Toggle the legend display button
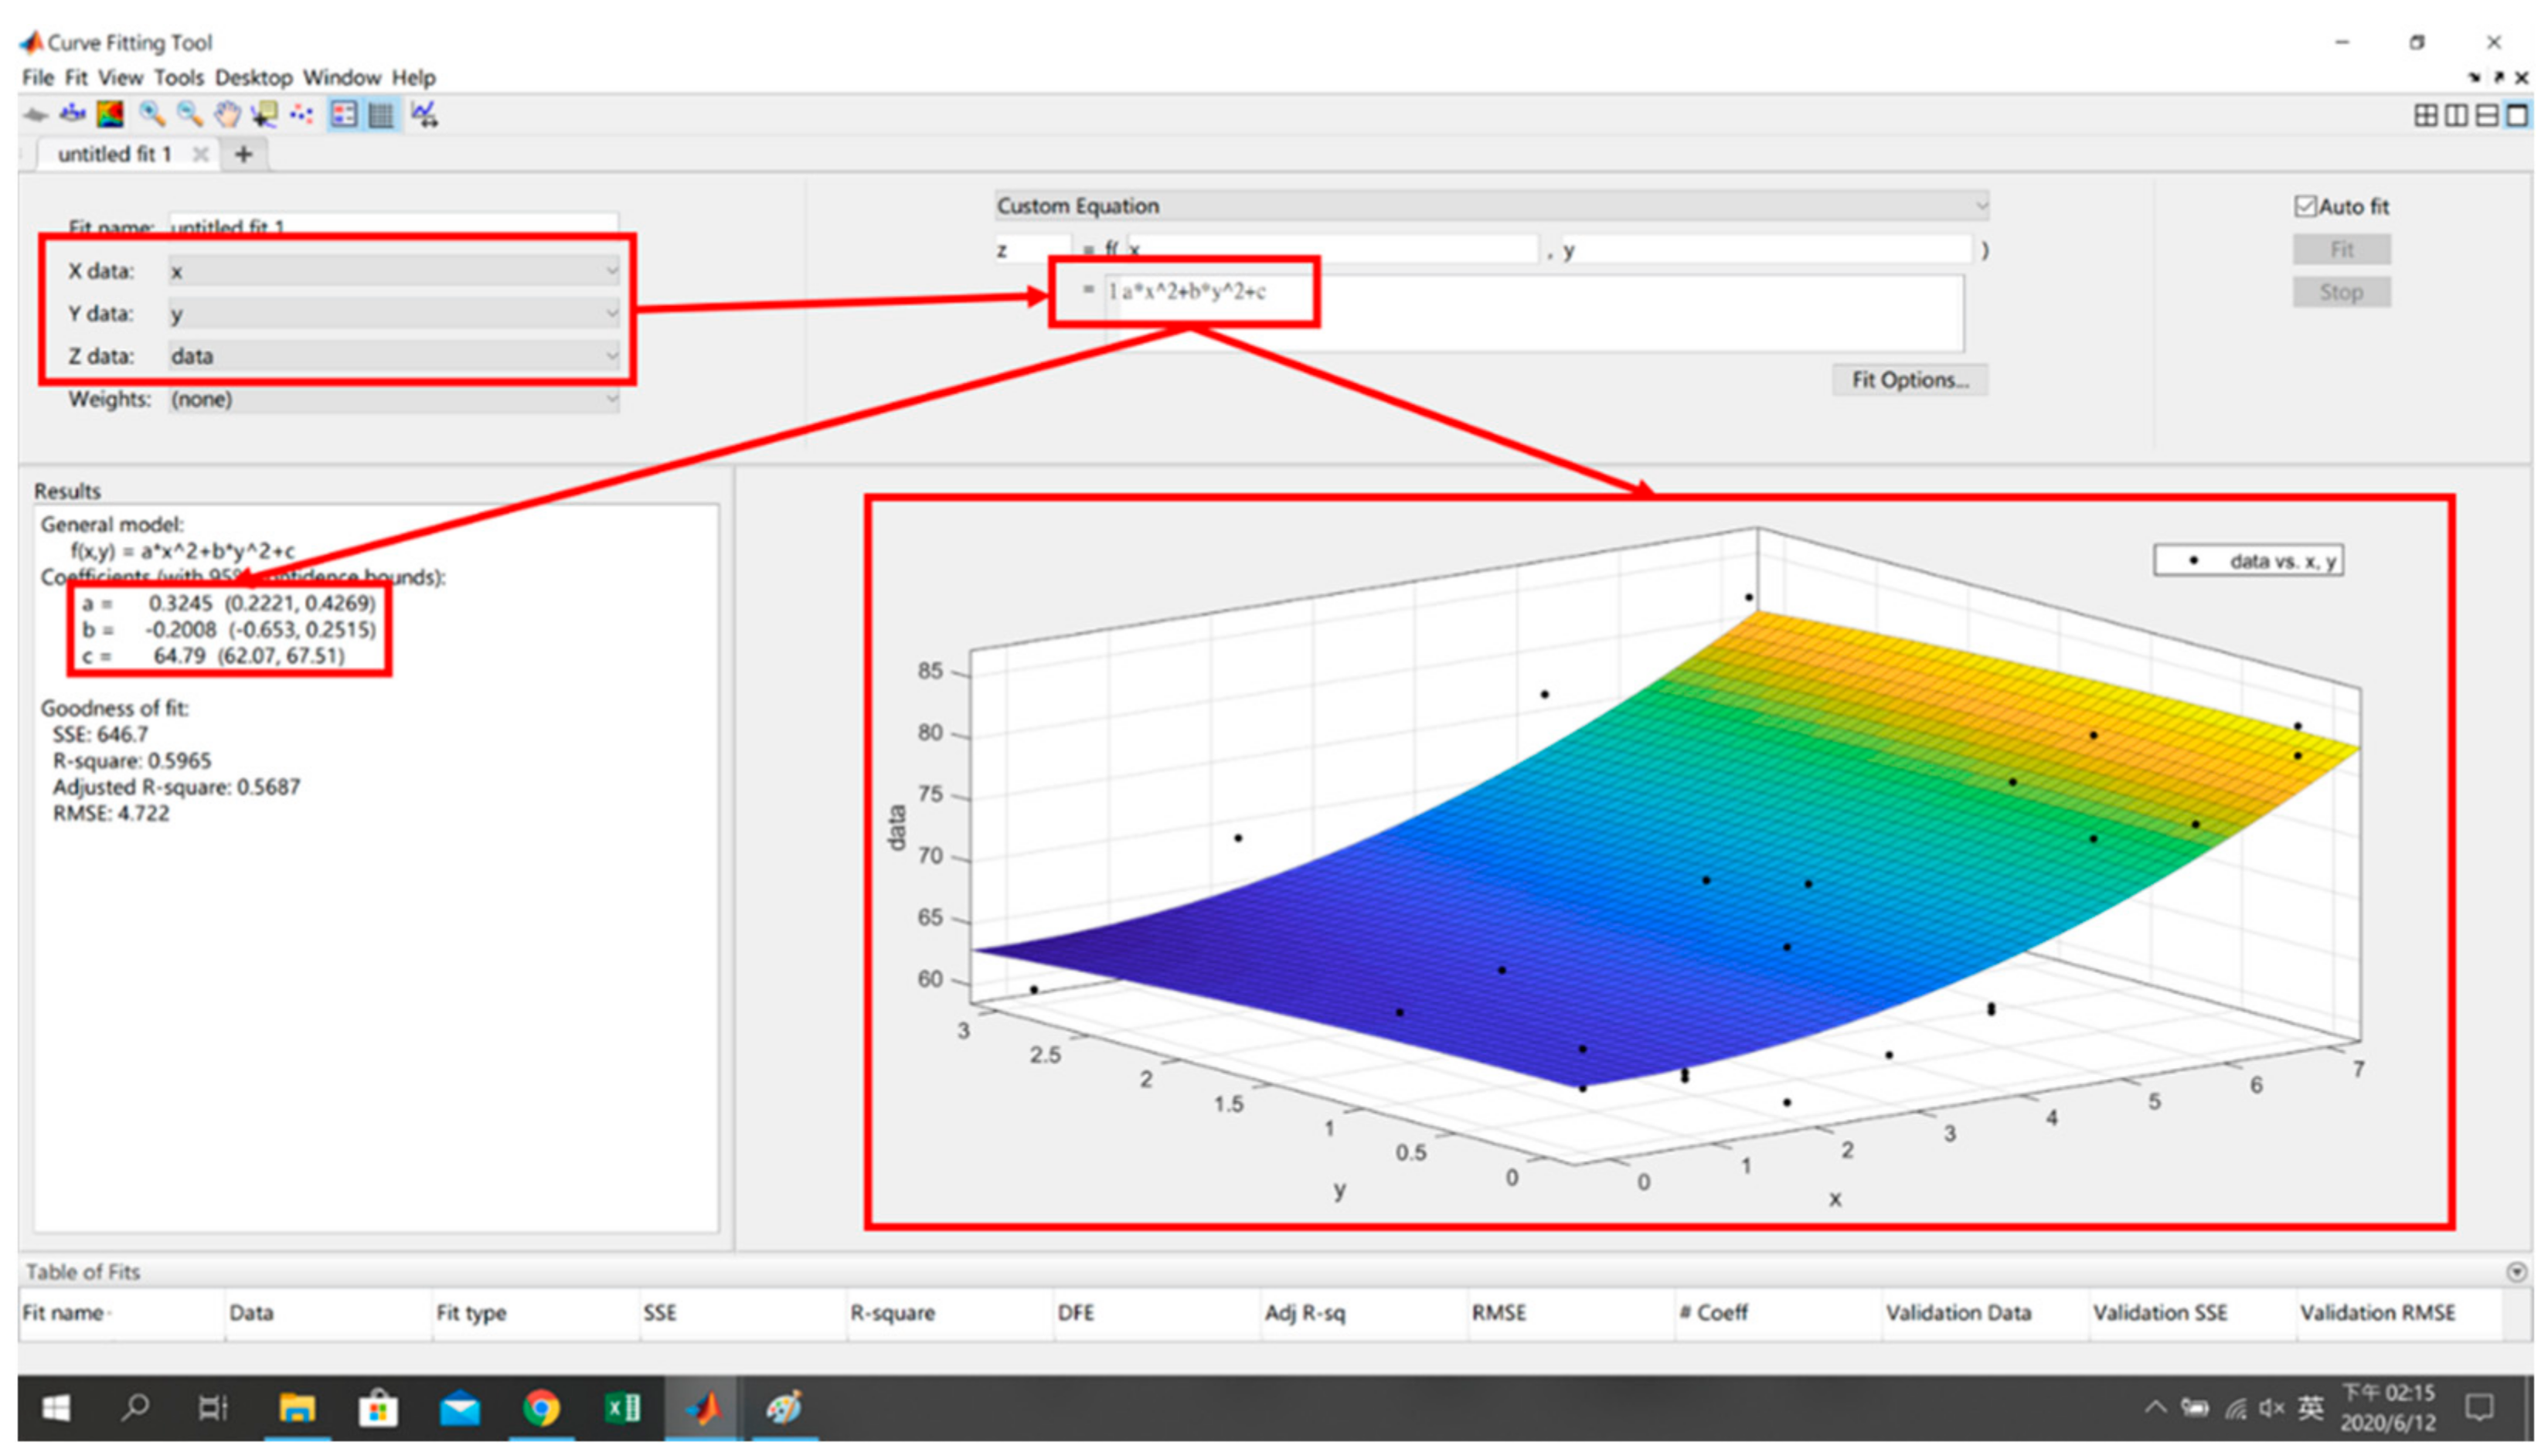Screen dimensions: 2548x1456 343,114
